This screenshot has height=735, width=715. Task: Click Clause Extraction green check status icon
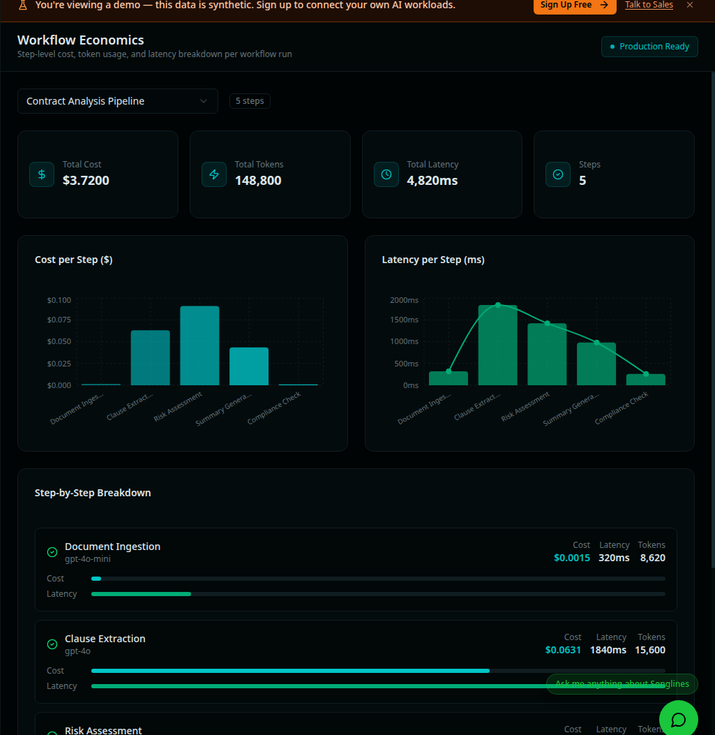coord(52,644)
